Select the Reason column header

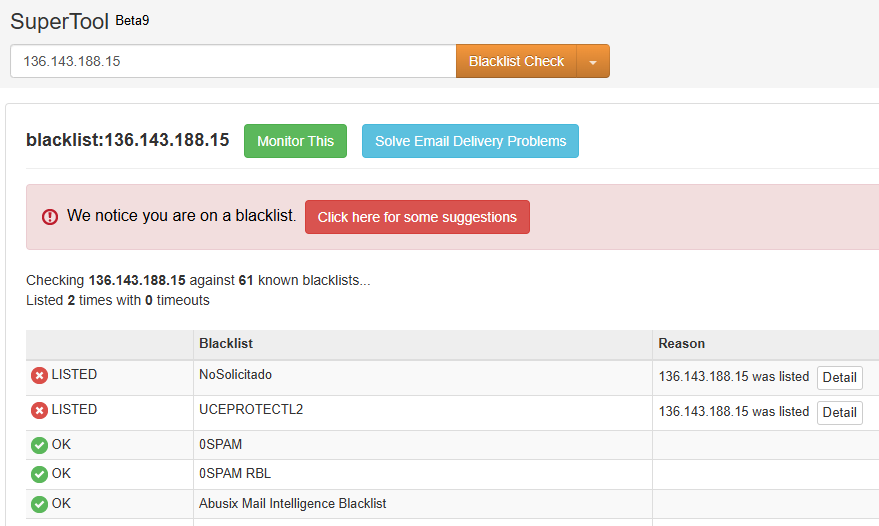pyautogui.click(x=681, y=343)
